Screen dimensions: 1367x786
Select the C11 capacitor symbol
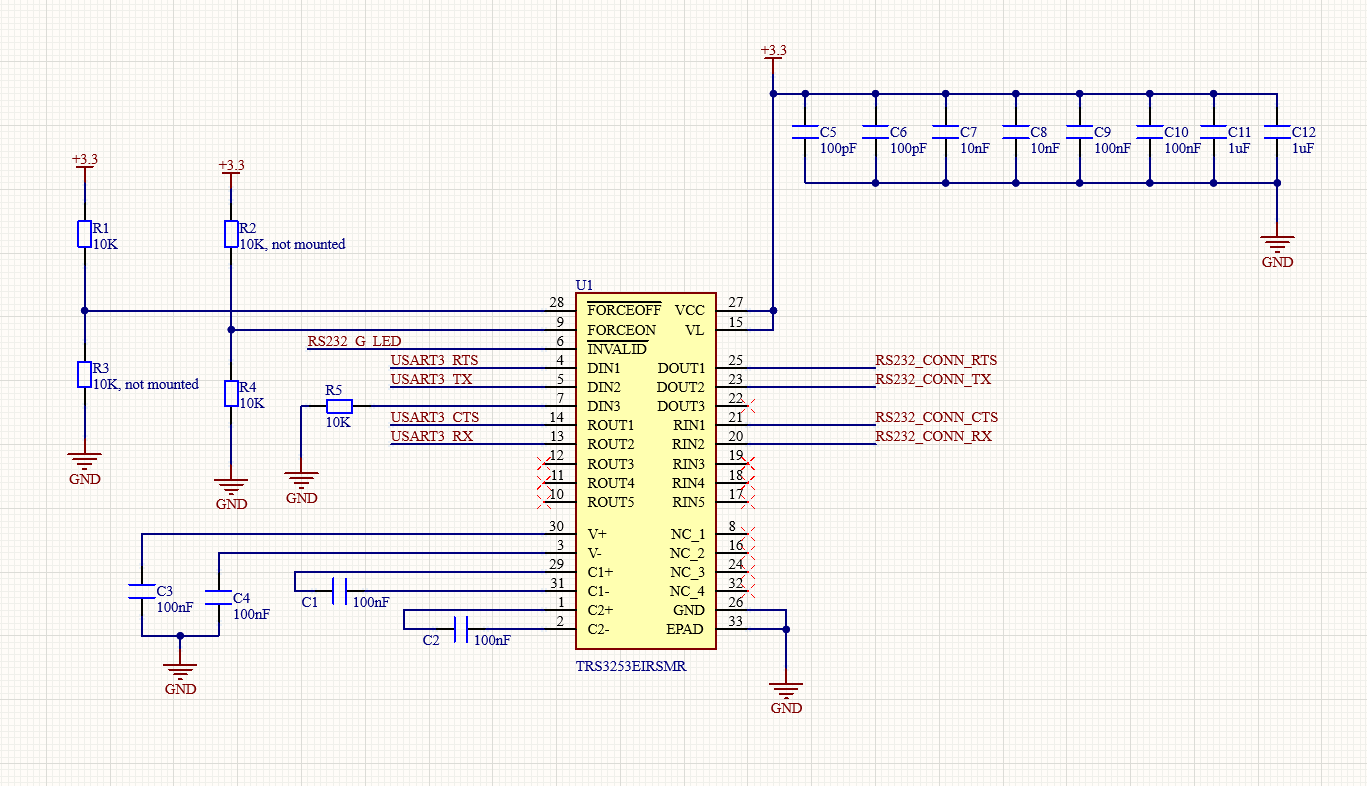[1214, 132]
